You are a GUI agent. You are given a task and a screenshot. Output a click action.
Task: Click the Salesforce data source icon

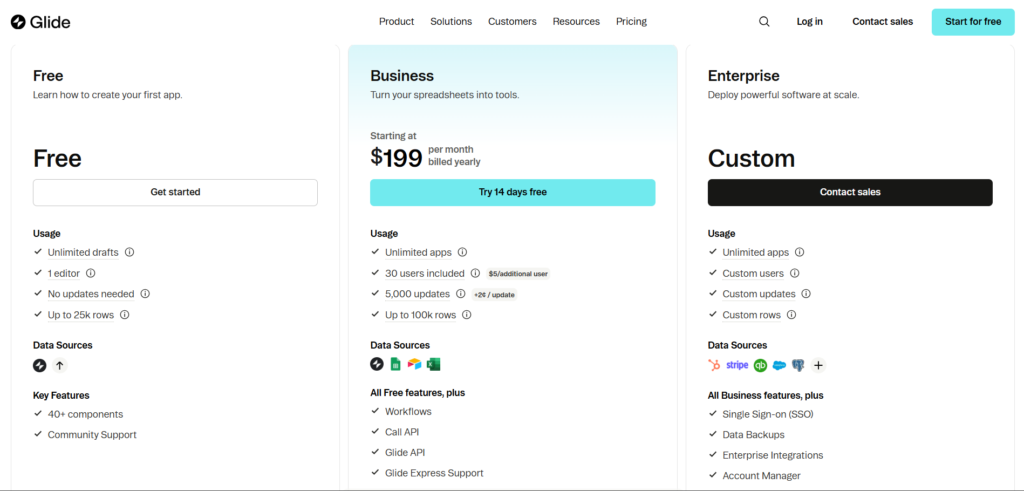(779, 366)
